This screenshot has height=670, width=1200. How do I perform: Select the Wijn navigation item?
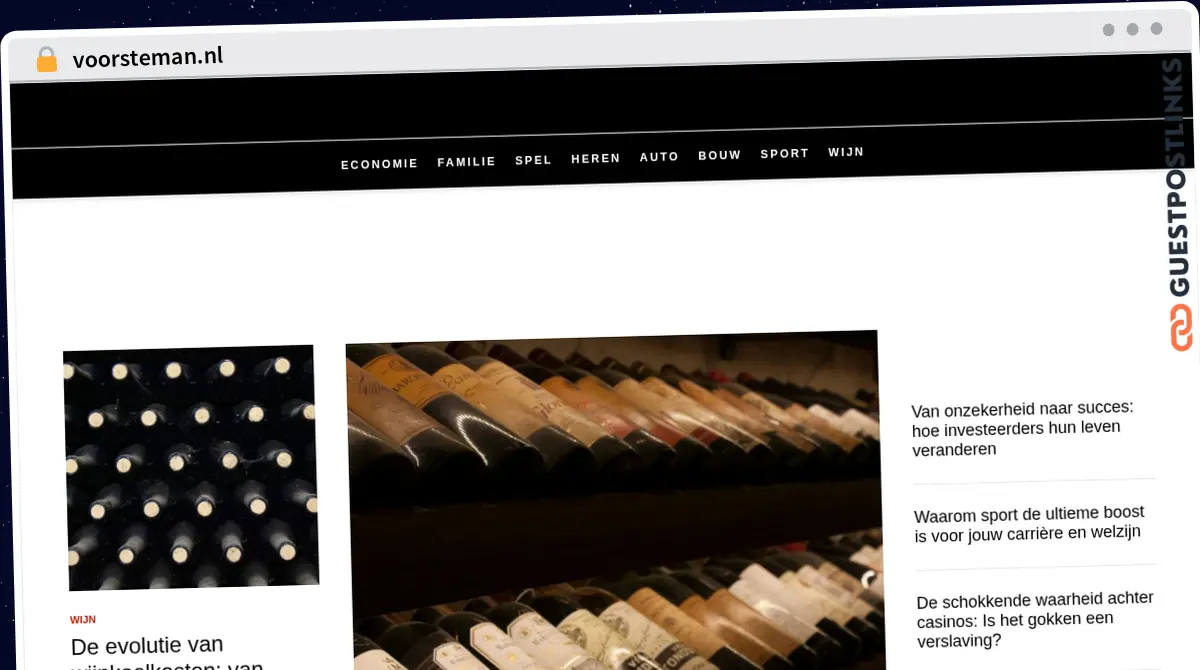(846, 152)
